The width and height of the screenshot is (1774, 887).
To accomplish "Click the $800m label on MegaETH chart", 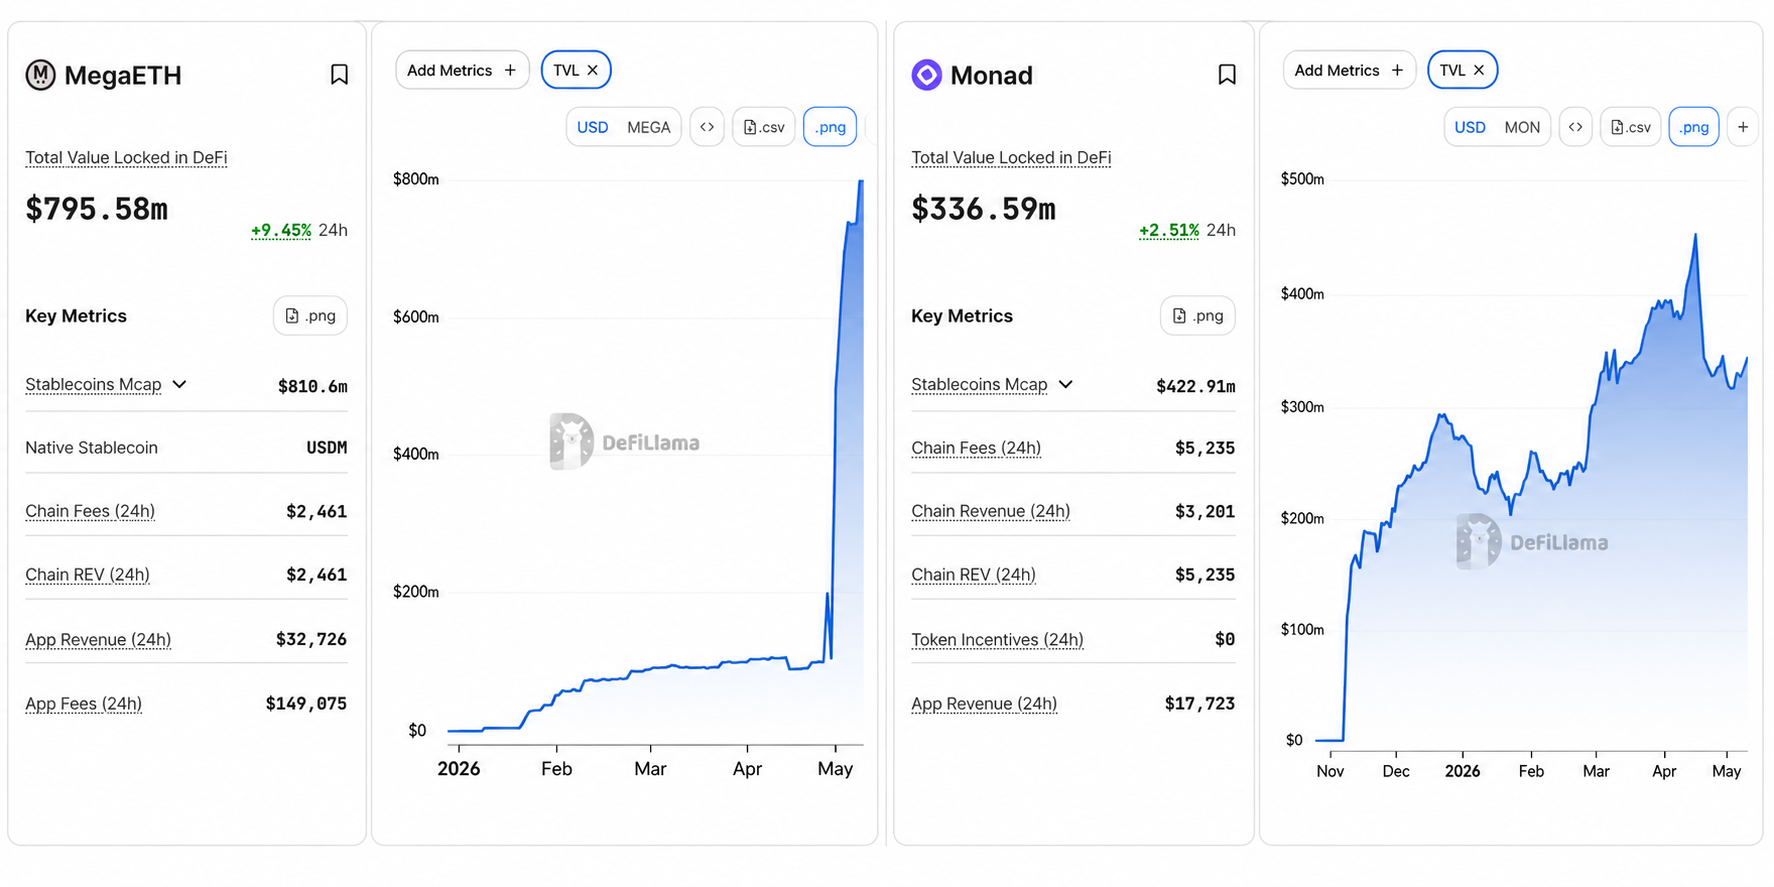I will click(x=416, y=180).
